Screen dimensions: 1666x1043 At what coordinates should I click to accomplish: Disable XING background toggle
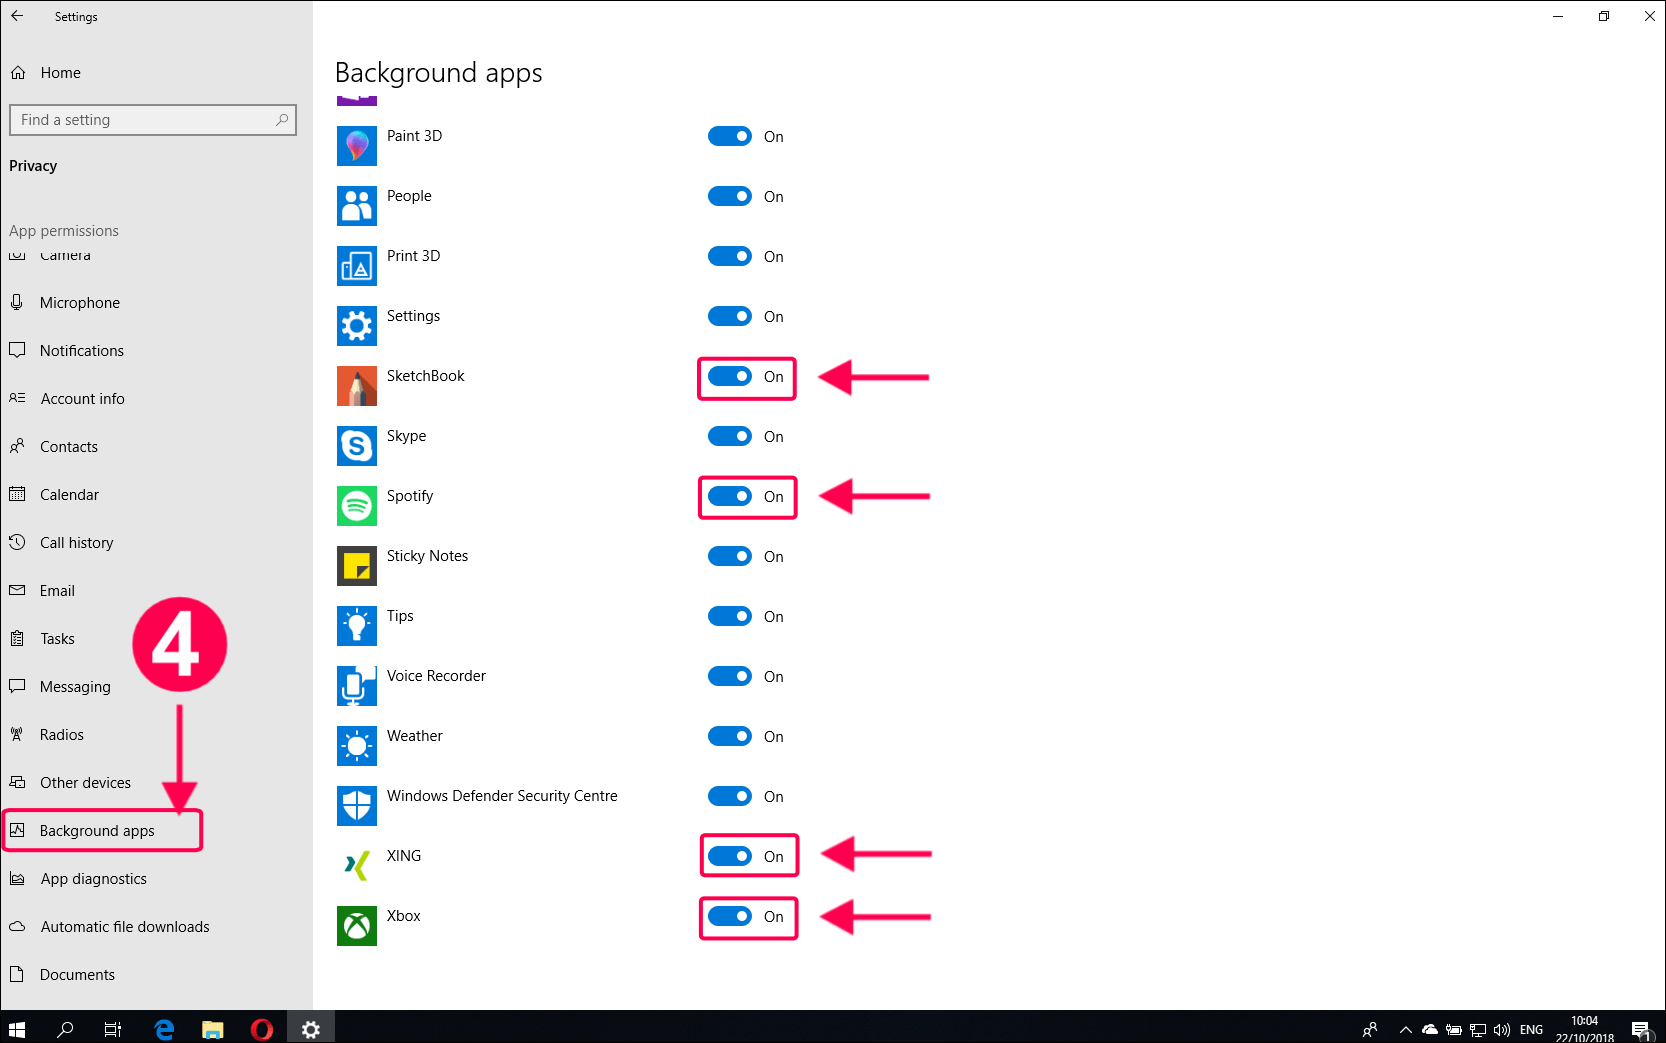point(730,856)
